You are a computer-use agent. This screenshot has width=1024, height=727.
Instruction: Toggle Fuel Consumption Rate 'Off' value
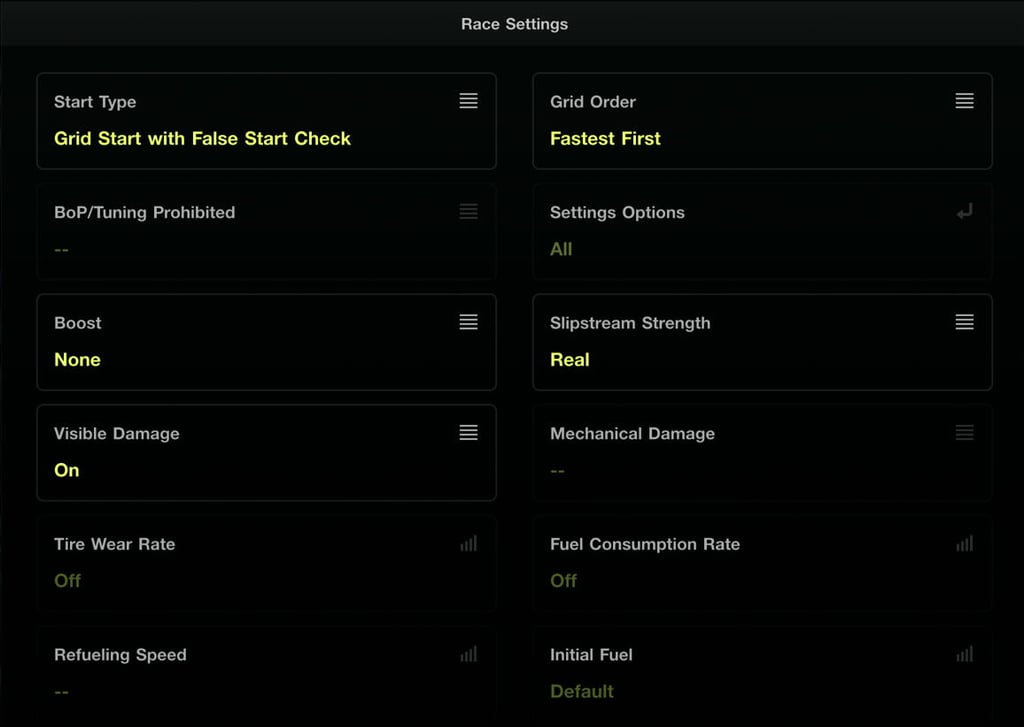coord(564,581)
